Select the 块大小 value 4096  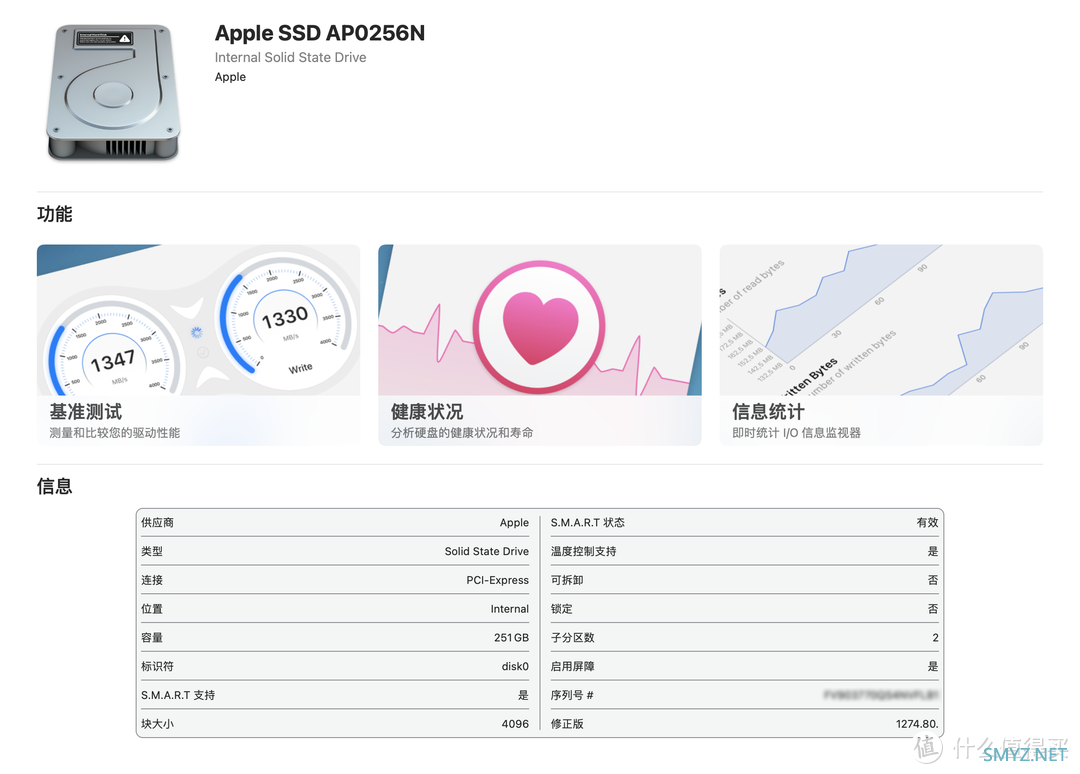pyautogui.click(x=515, y=724)
